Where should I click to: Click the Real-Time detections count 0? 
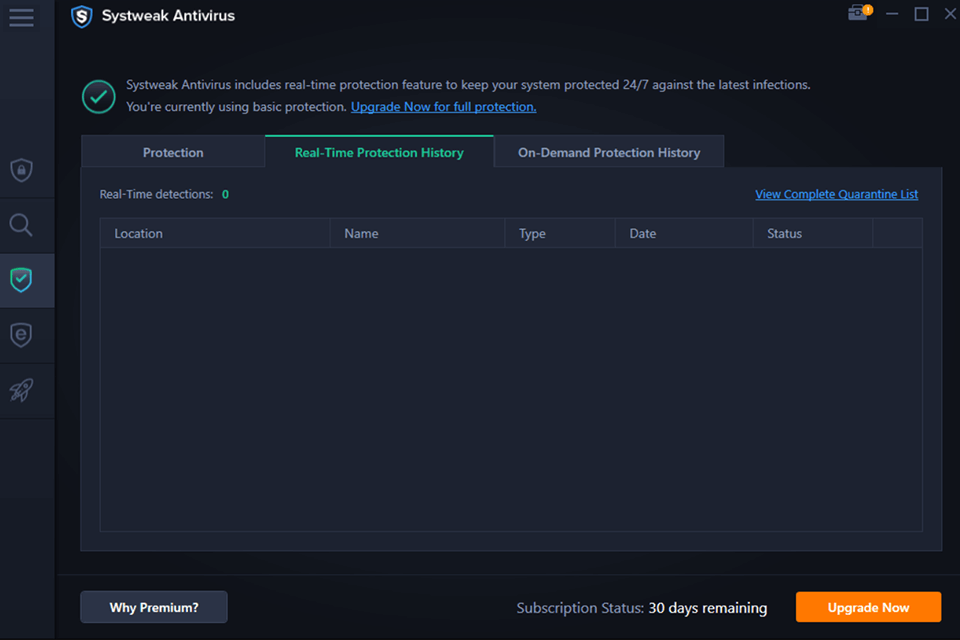(225, 194)
